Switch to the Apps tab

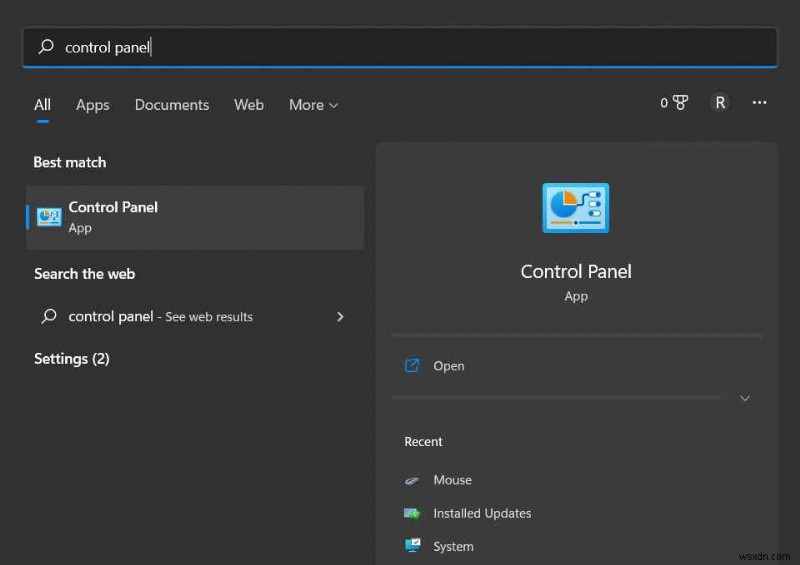[x=92, y=105]
